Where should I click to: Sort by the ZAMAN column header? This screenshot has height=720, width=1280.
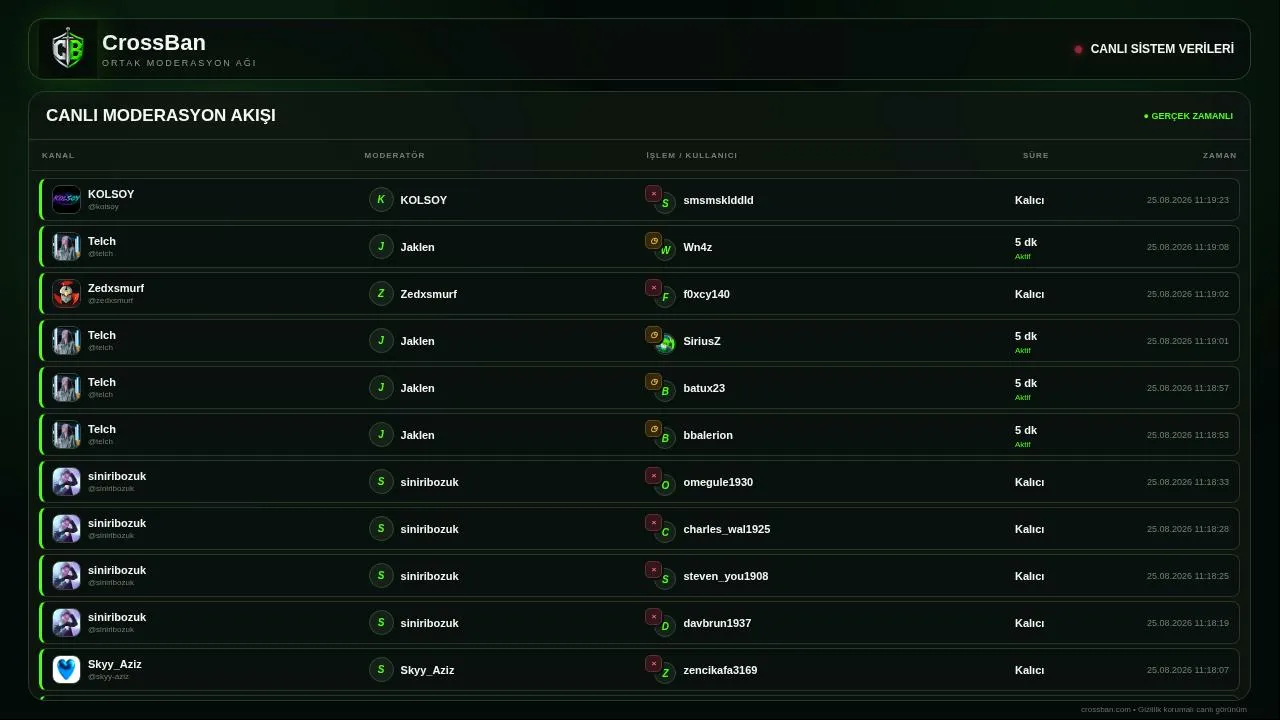[1220, 155]
